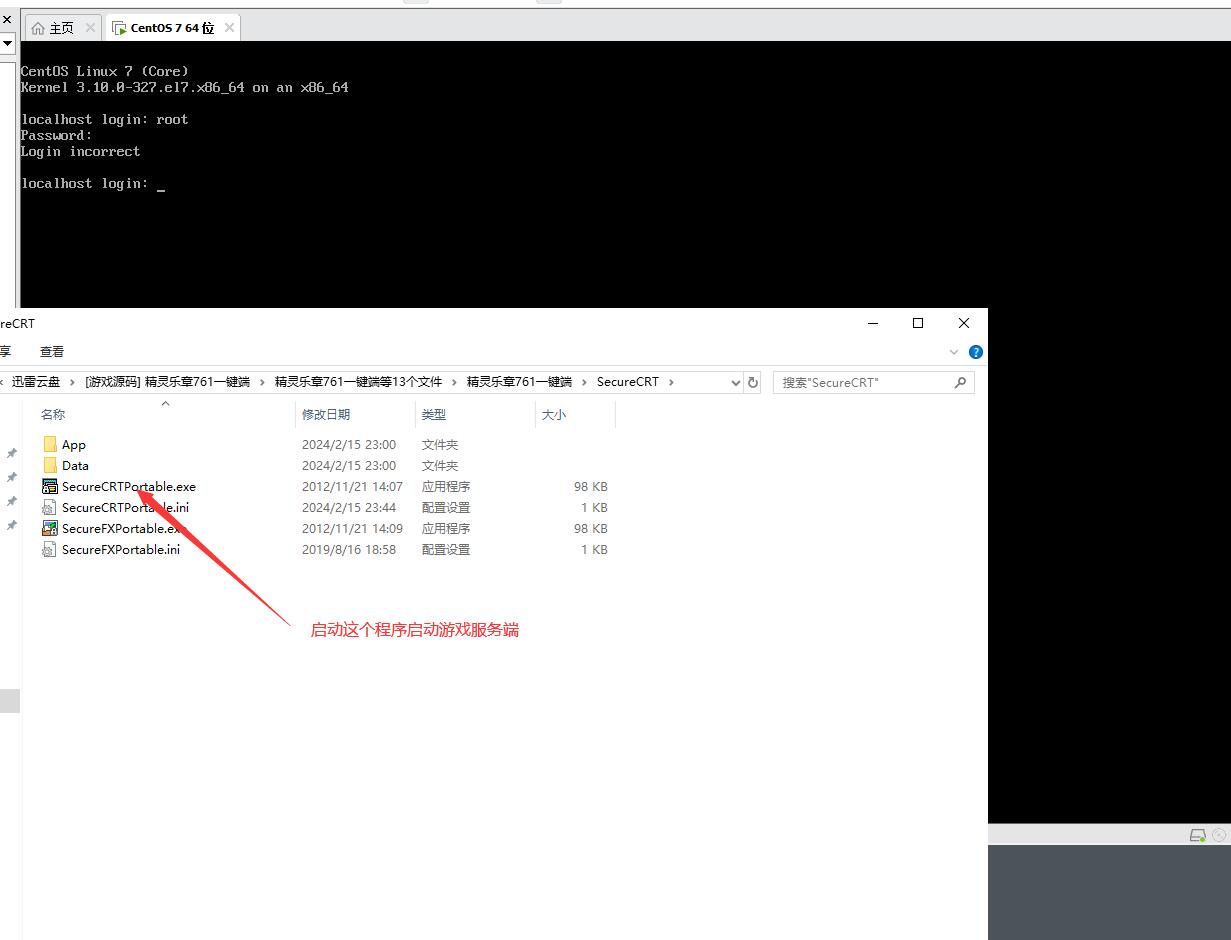Click the SecureFXPortable.ini file icon

pyautogui.click(x=50, y=550)
